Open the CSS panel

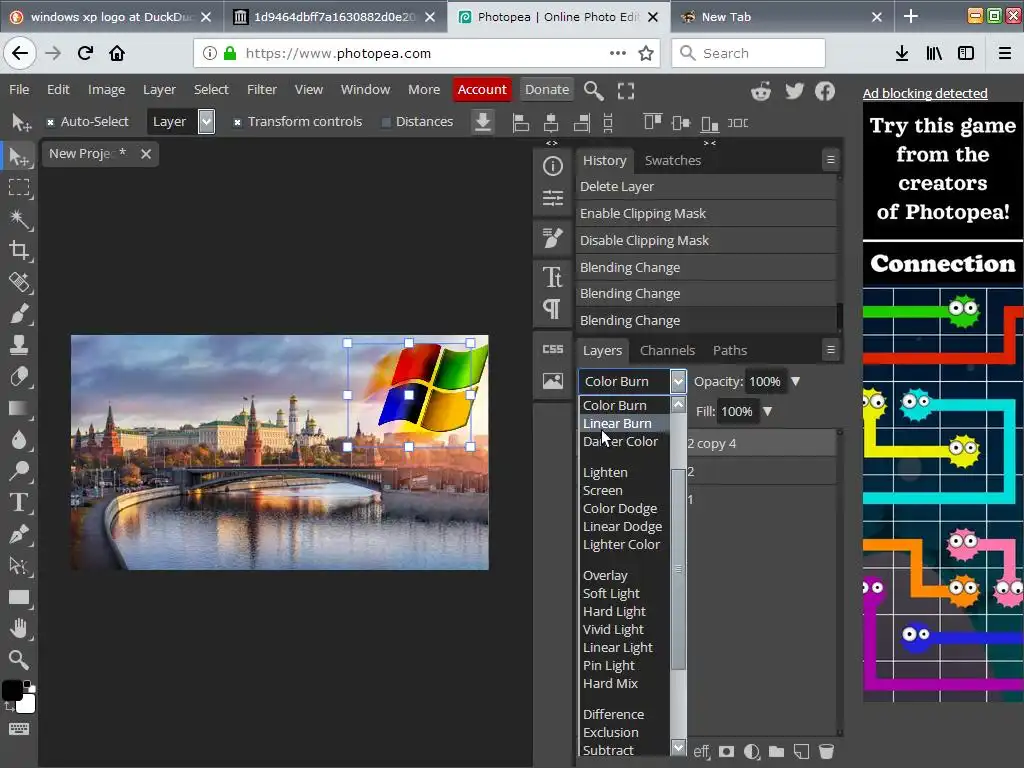(x=552, y=349)
